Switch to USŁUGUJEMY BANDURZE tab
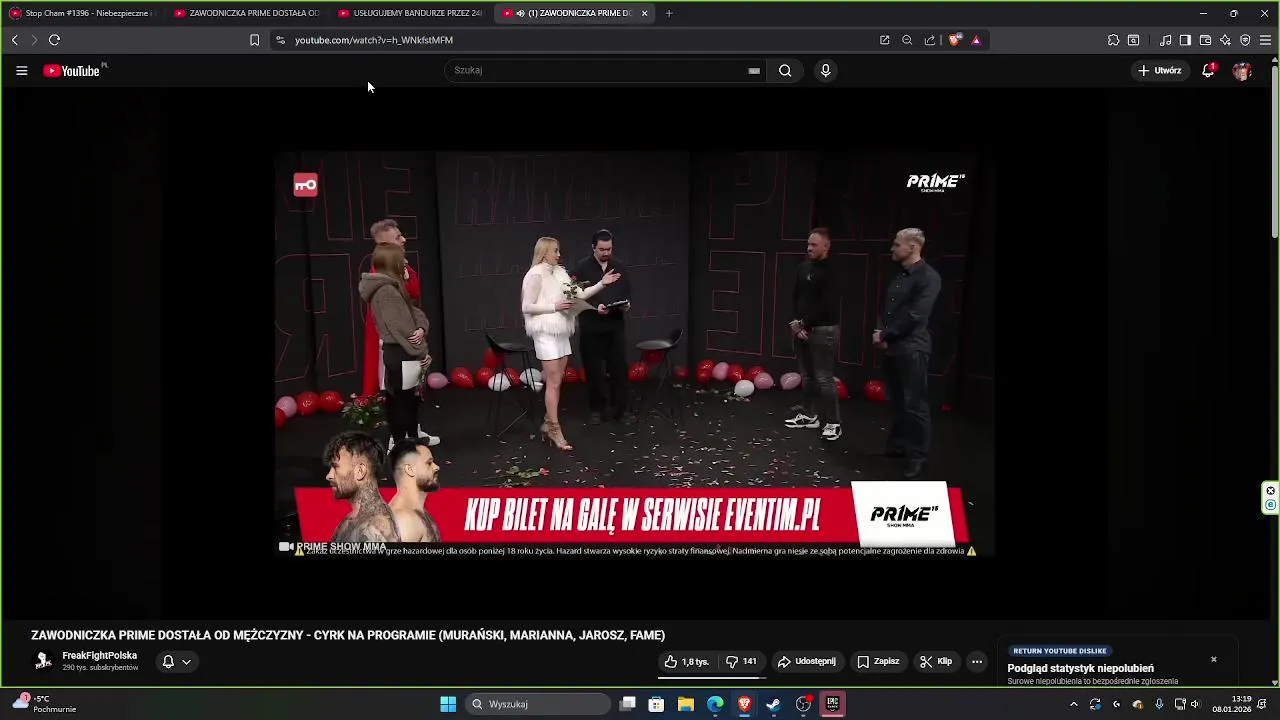This screenshot has width=1280, height=720. tap(411, 13)
